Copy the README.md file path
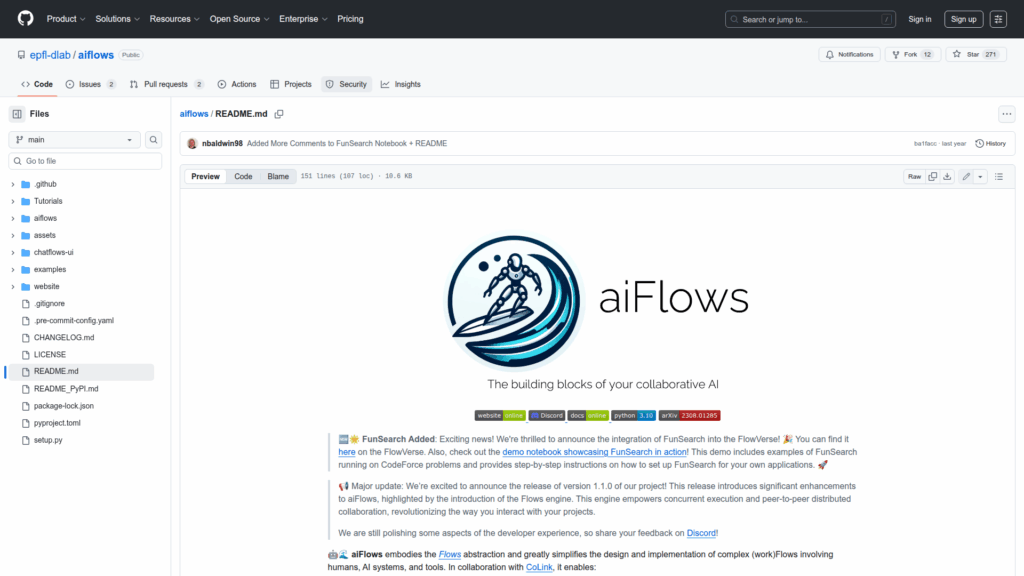This screenshot has width=1024, height=576. tap(279, 114)
